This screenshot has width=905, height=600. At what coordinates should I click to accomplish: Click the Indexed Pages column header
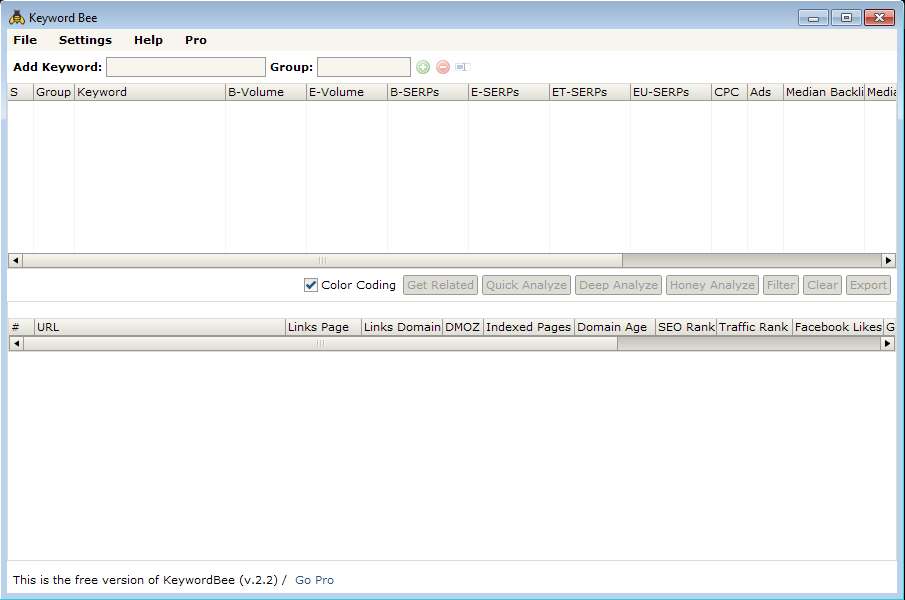click(x=529, y=327)
